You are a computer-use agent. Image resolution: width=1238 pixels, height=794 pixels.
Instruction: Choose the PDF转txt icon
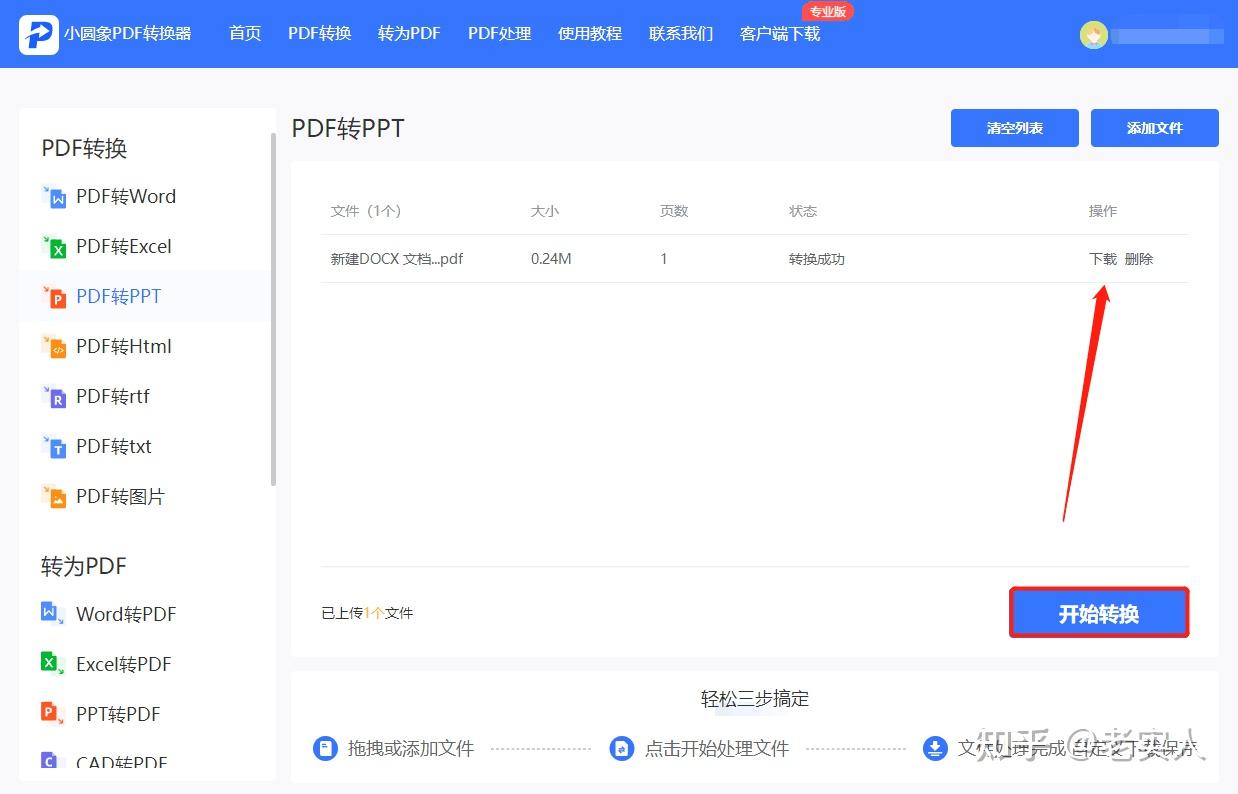click(54, 447)
